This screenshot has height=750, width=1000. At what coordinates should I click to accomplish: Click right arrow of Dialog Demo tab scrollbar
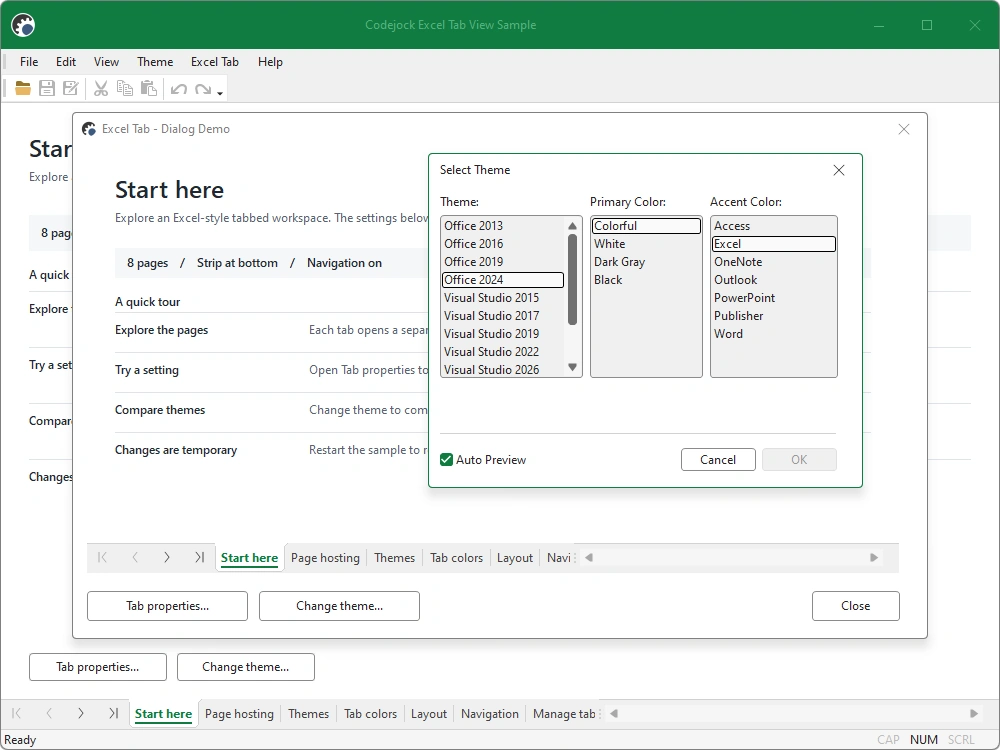pos(874,557)
